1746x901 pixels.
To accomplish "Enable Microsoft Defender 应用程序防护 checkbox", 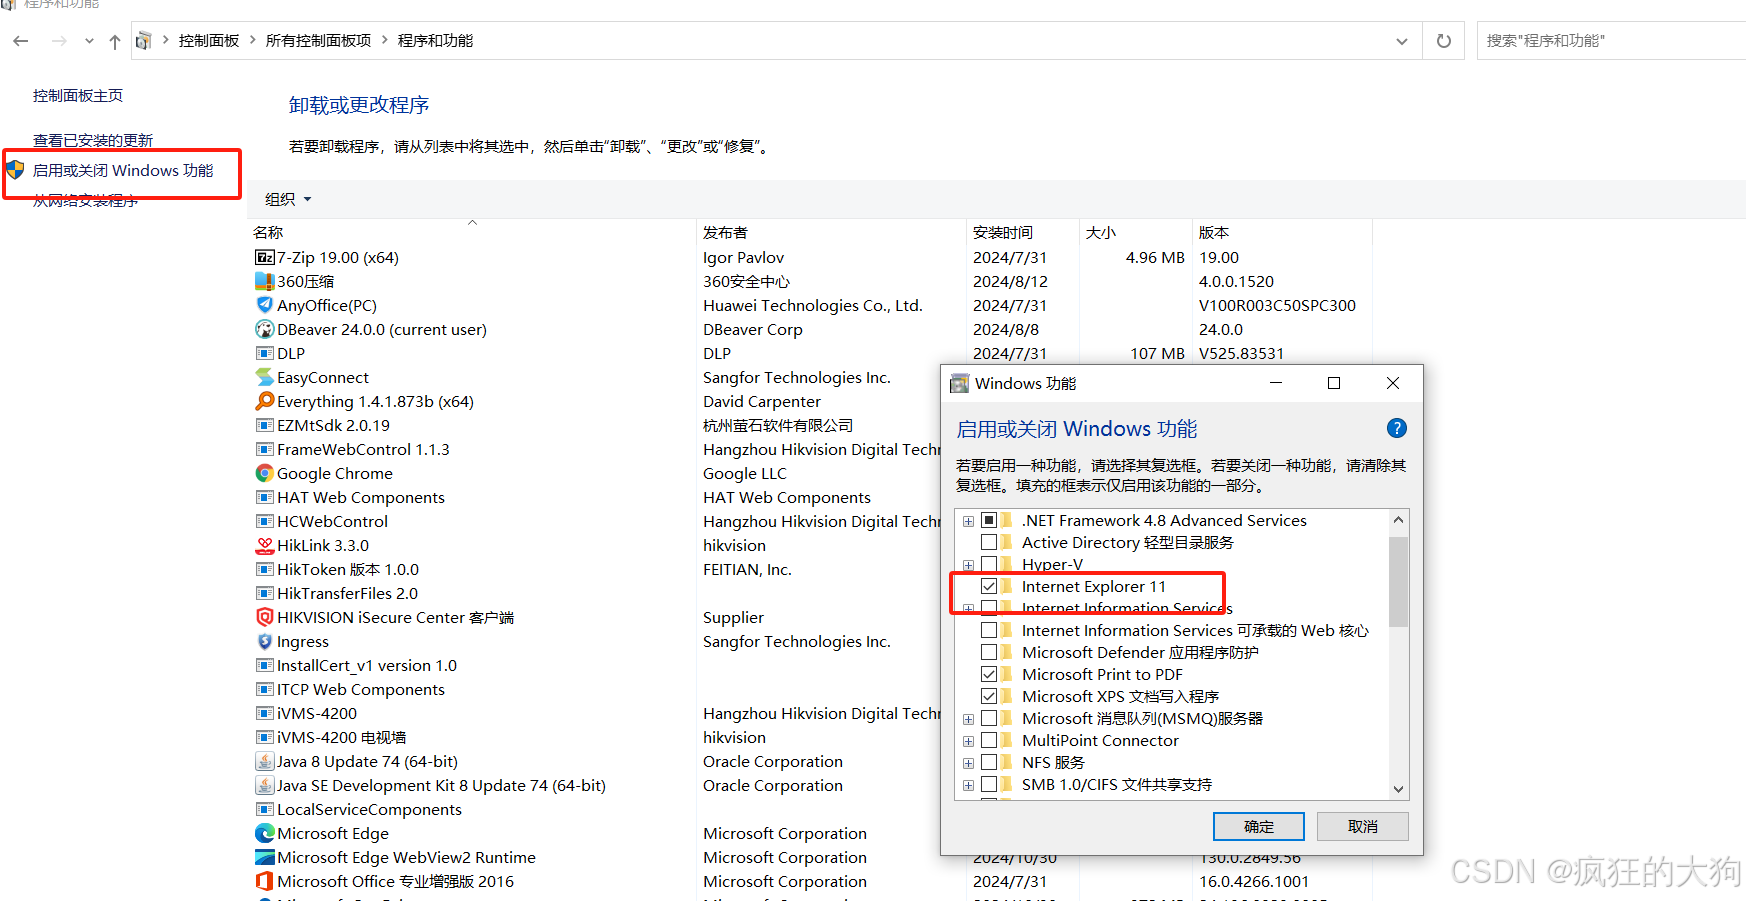I will [989, 652].
